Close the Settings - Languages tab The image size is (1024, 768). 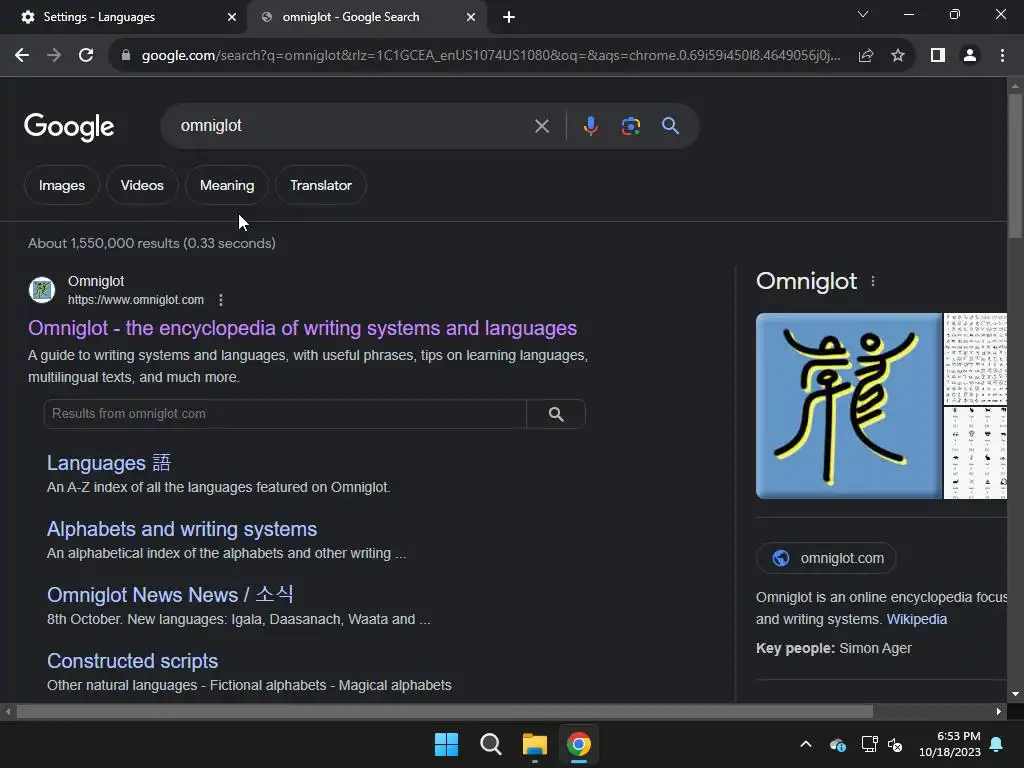pyautogui.click(x=232, y=17)
